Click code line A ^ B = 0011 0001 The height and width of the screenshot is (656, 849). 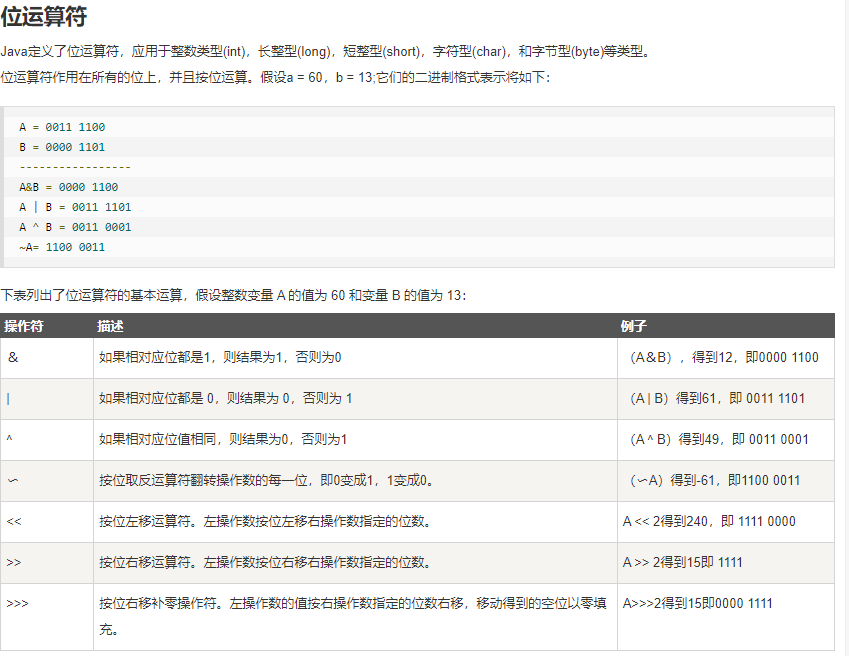click(x=75, y=227)
